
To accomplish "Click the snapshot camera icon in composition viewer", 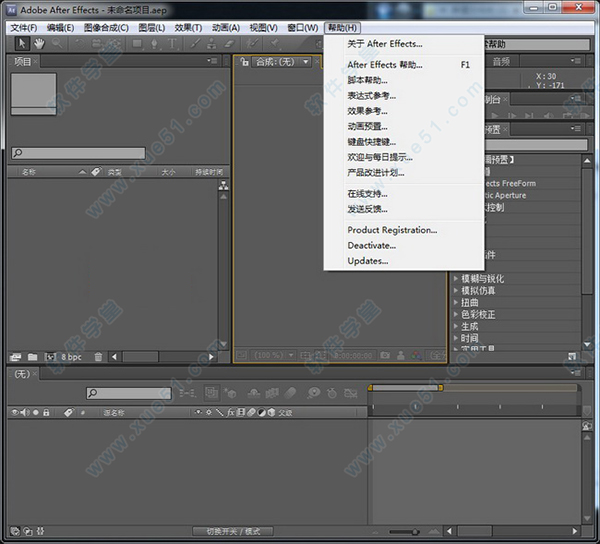I will (385, 355).
